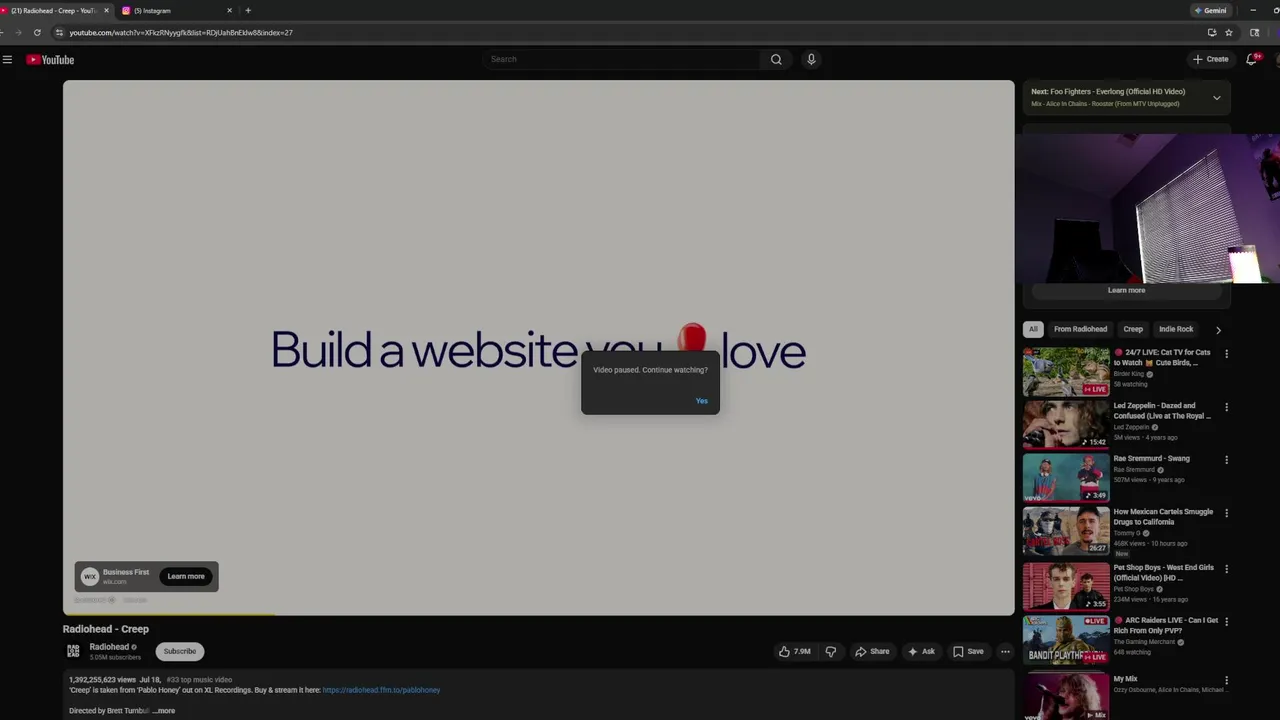The width and height of the screenshot is (1280, 720).
Task: Click the search magnifier button
Action: click(x=776, y=59)
